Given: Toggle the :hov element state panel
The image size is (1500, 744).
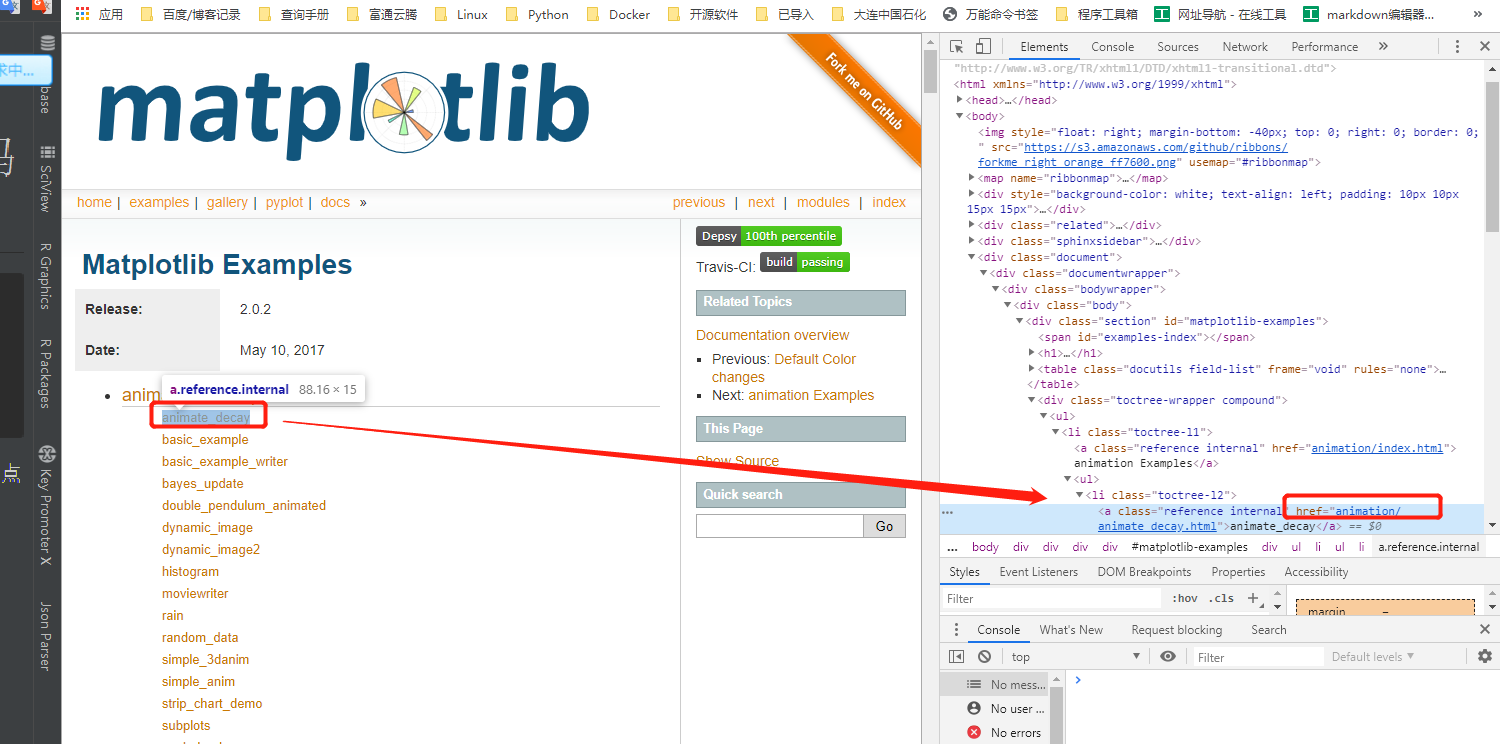Looking at the screenshot, I should (x=1184, y=598).
